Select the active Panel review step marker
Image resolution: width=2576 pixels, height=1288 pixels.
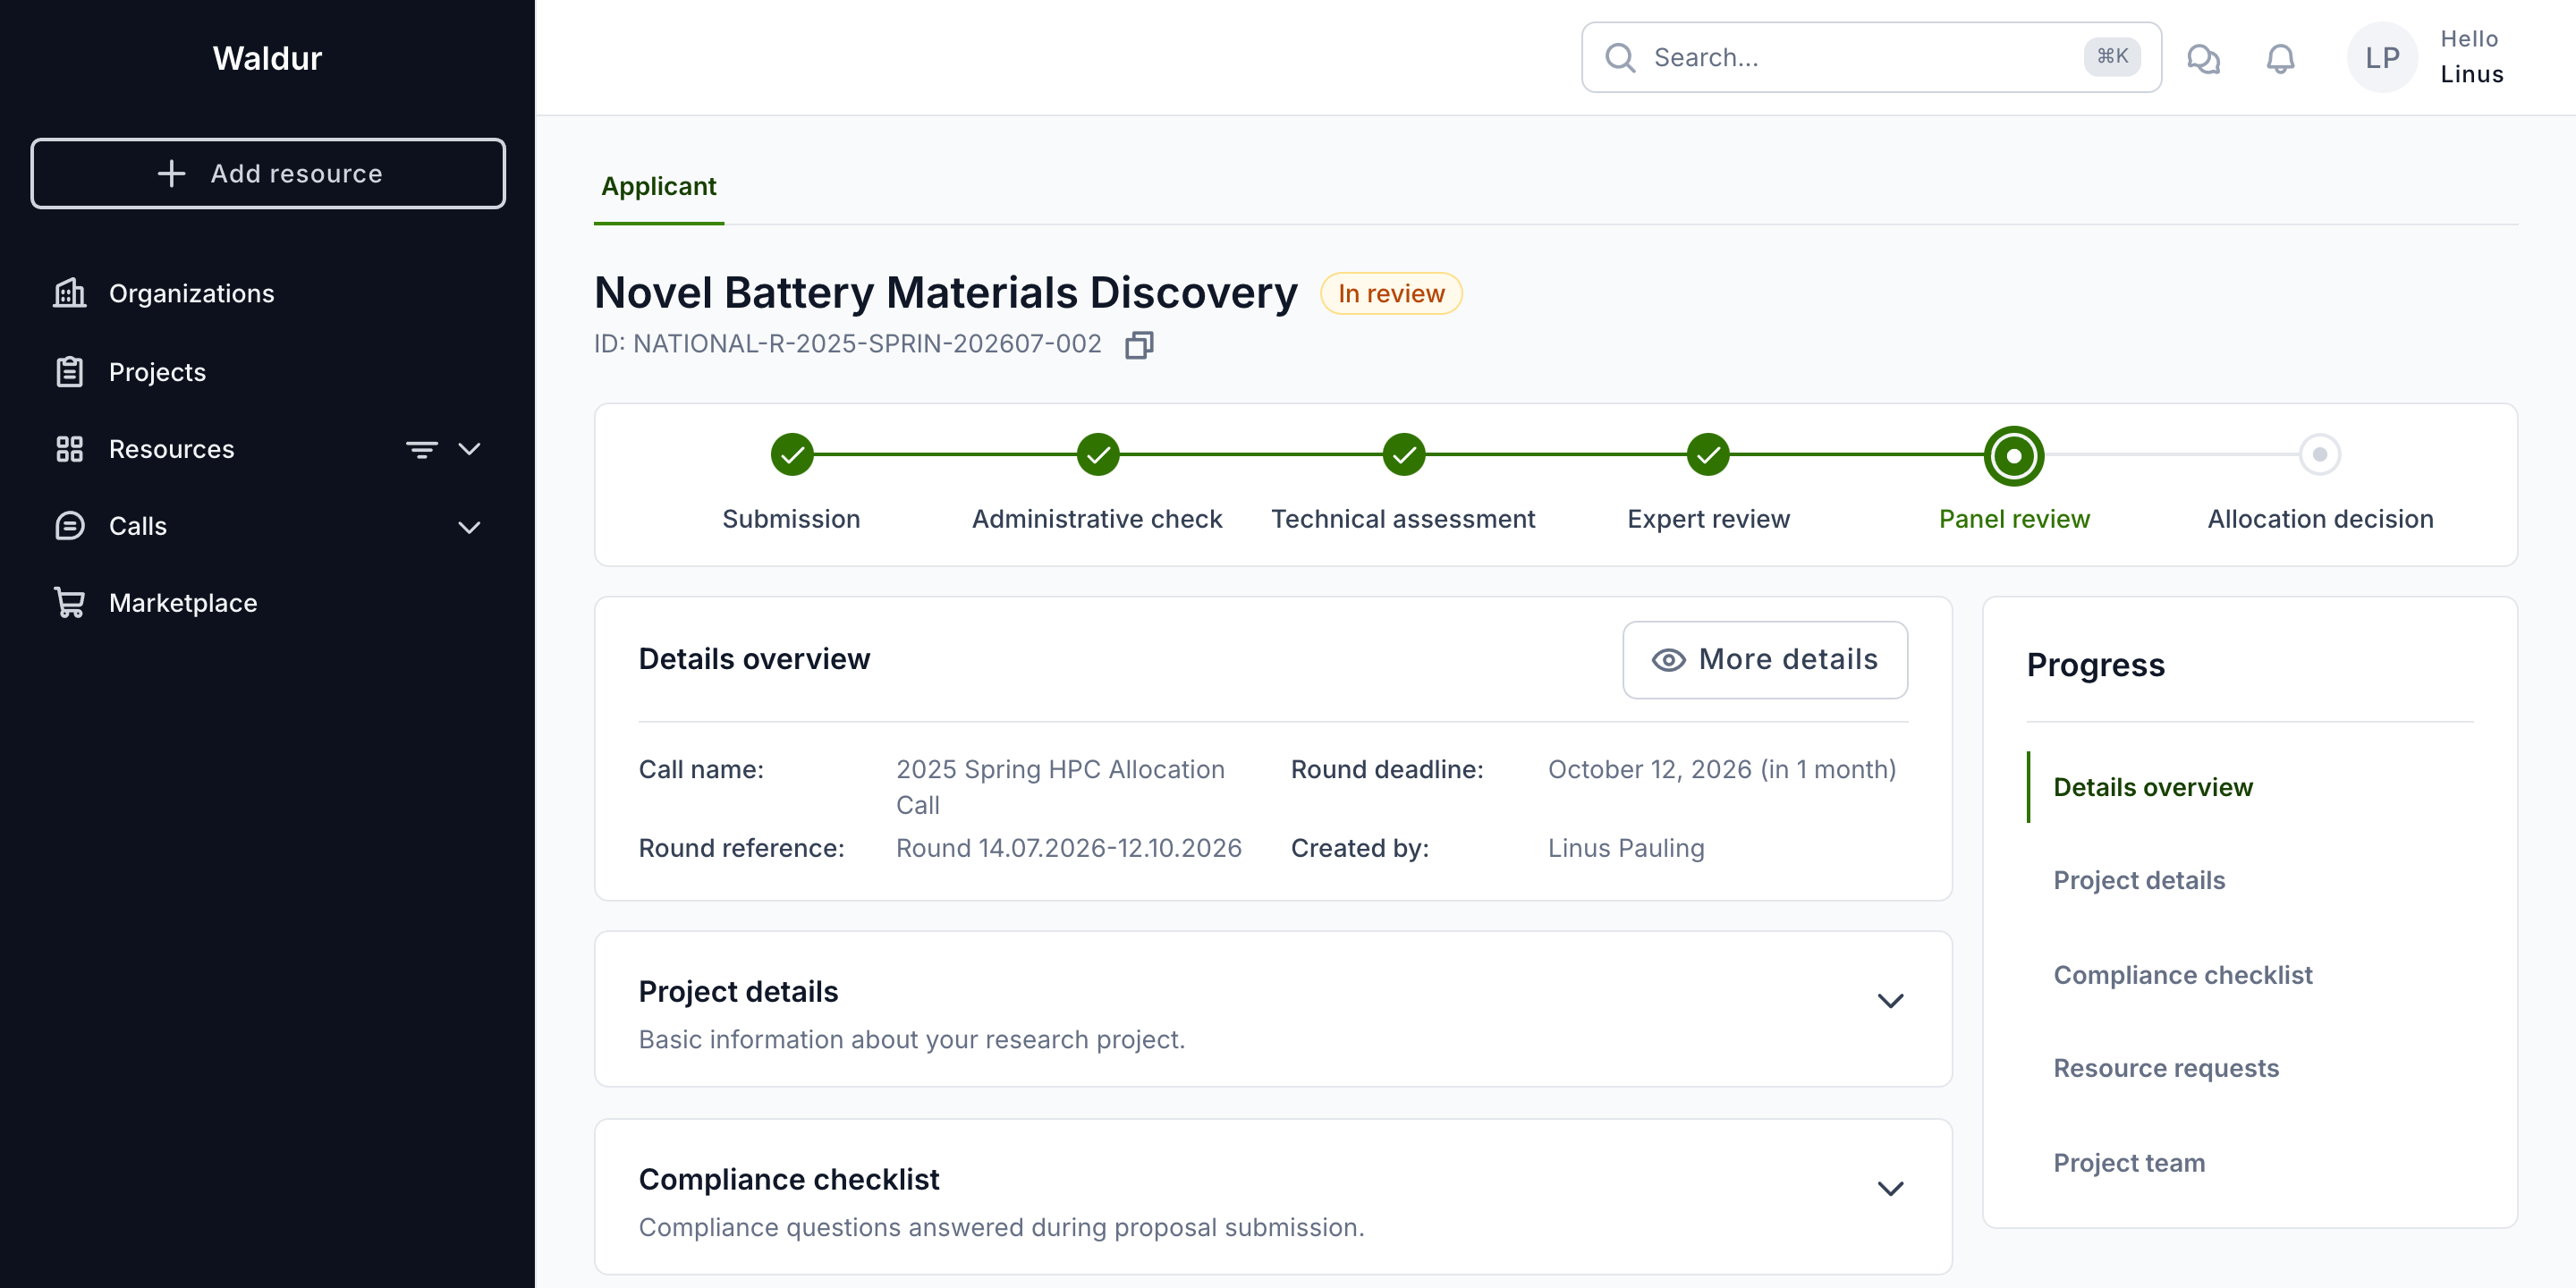tap(2014, 455)
